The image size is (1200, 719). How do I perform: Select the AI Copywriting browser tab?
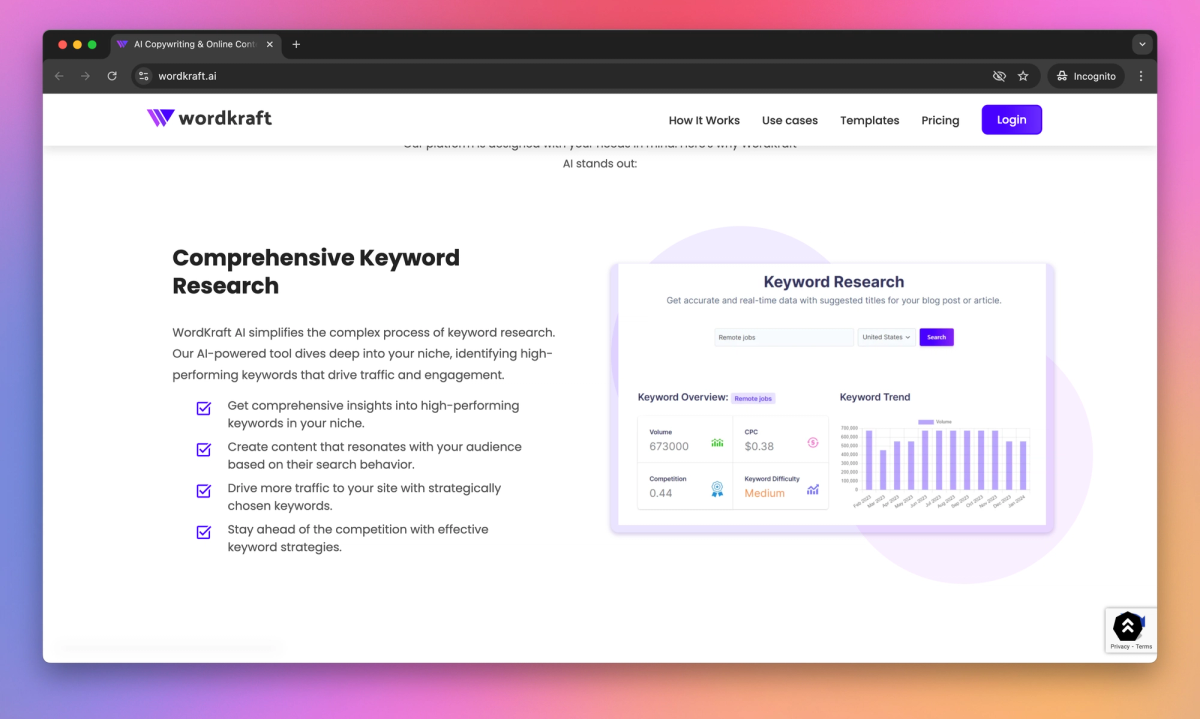pos(194,44)
